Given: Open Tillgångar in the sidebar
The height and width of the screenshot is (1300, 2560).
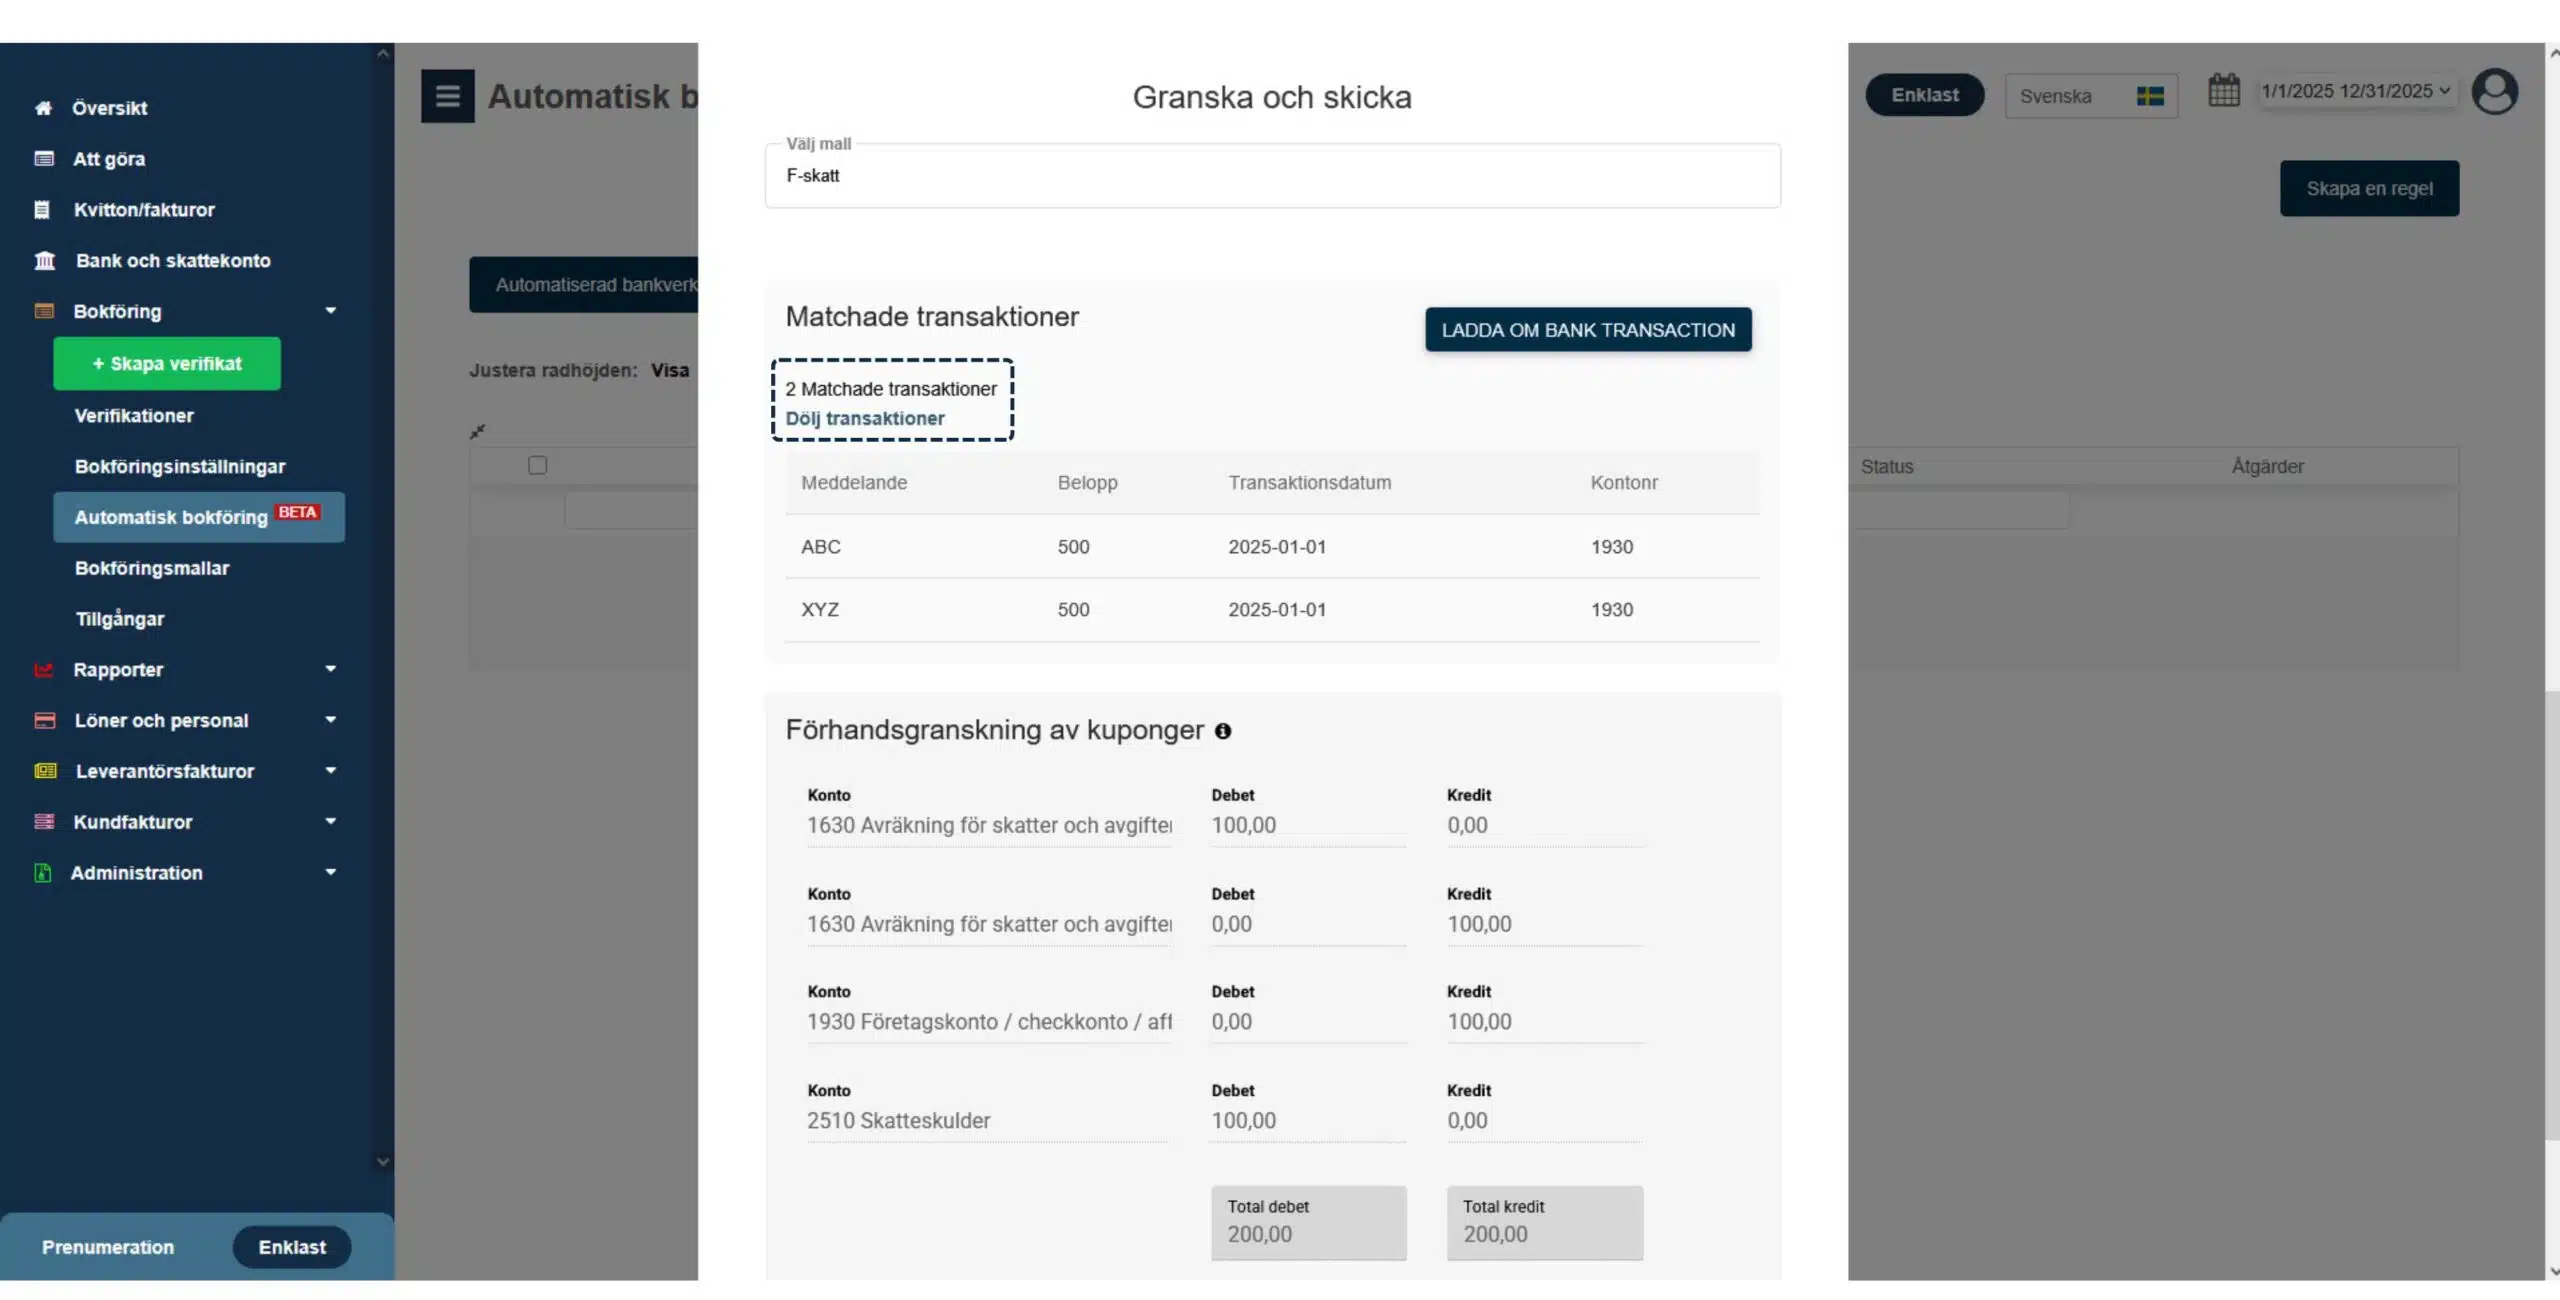Looking at the screenshot, I should click(x=120, y=619).
